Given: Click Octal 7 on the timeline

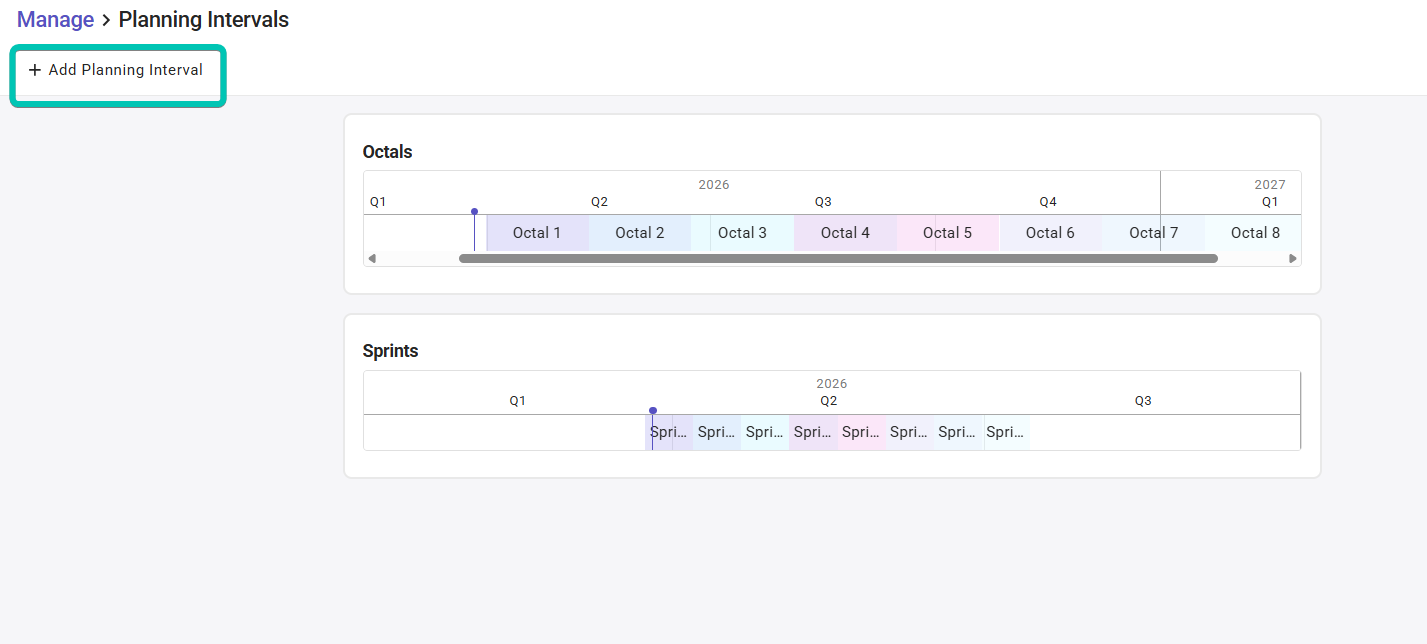Looking at the screenshot, I should coord(1153,233).
